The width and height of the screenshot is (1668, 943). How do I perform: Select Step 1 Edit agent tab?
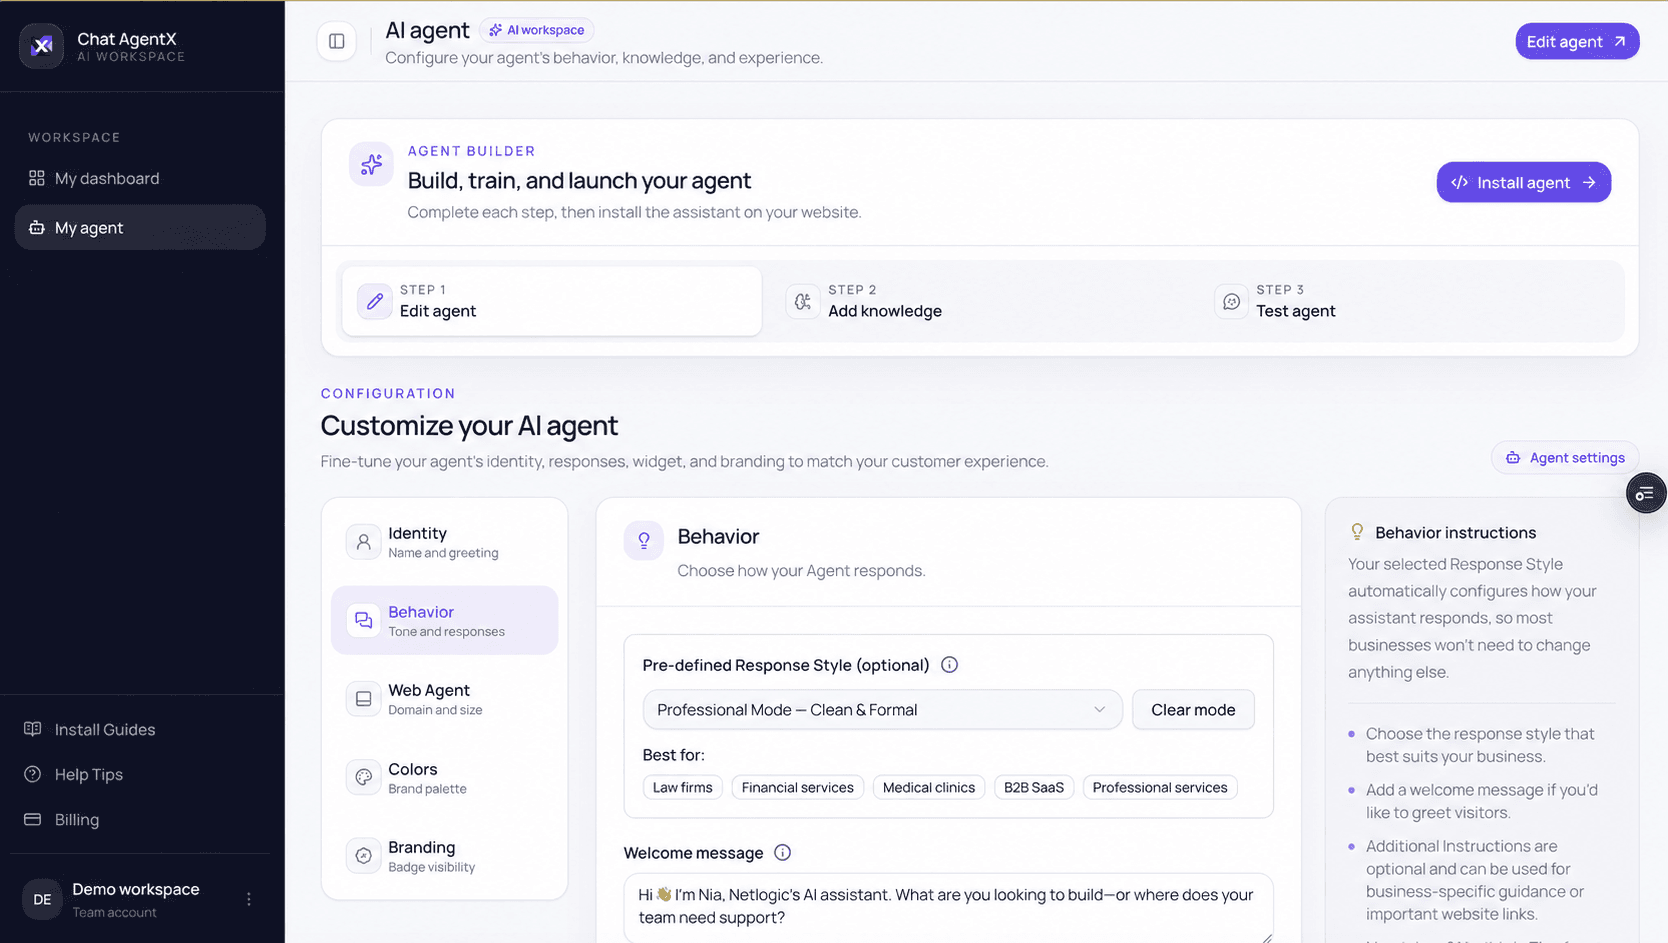point(552,301)
